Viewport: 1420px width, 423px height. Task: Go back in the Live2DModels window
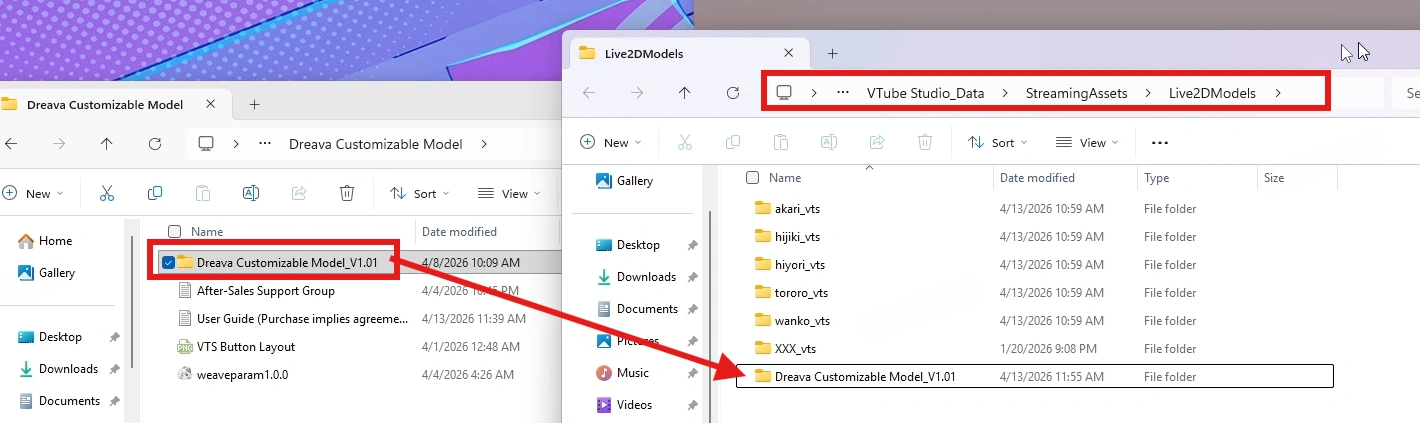click(x=589, y=93)
